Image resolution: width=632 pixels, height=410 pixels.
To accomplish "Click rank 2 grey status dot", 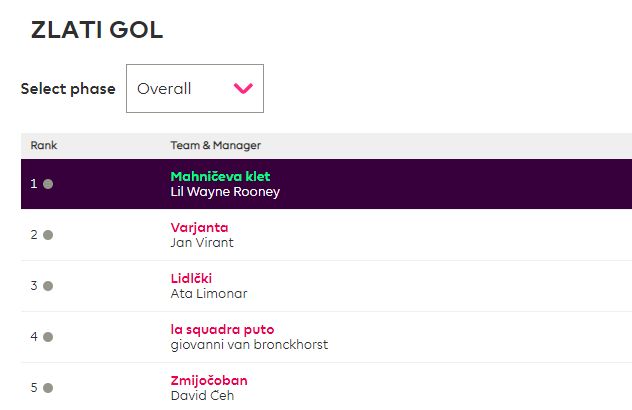I will coord(48,235).
